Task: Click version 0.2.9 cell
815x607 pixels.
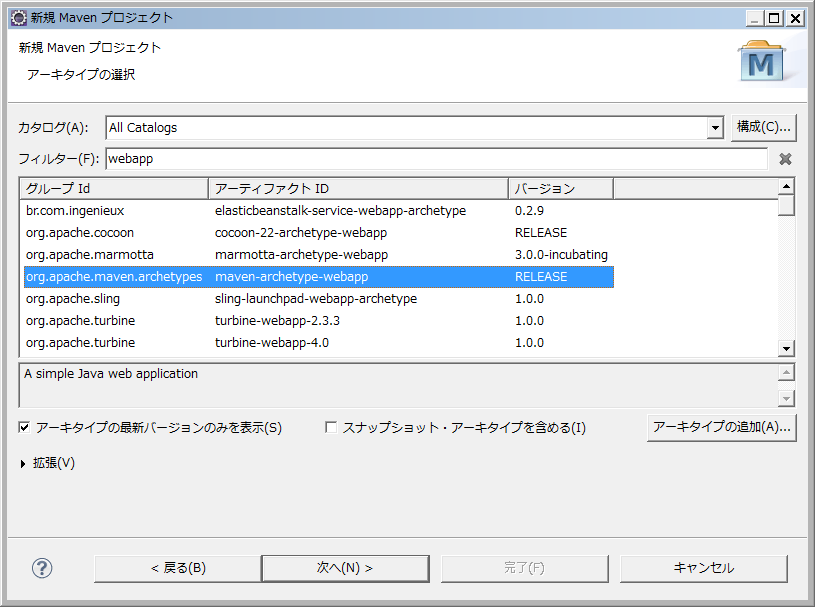Action: 529,211
